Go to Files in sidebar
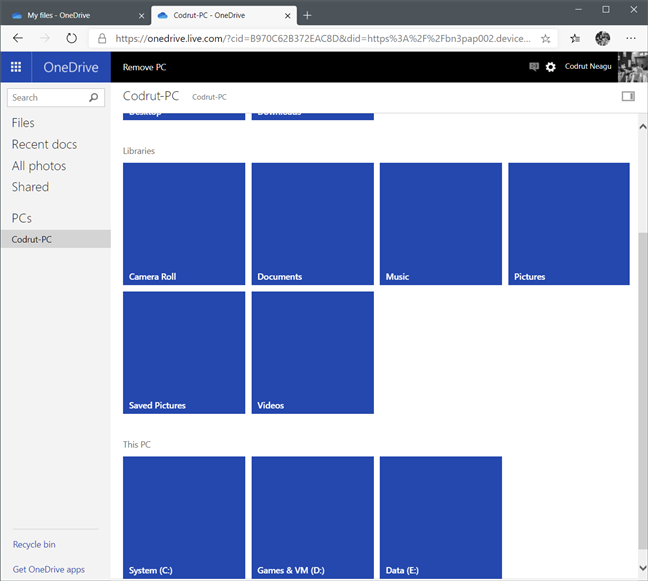Viewport: 648px width, 581px height. point(23,123)
